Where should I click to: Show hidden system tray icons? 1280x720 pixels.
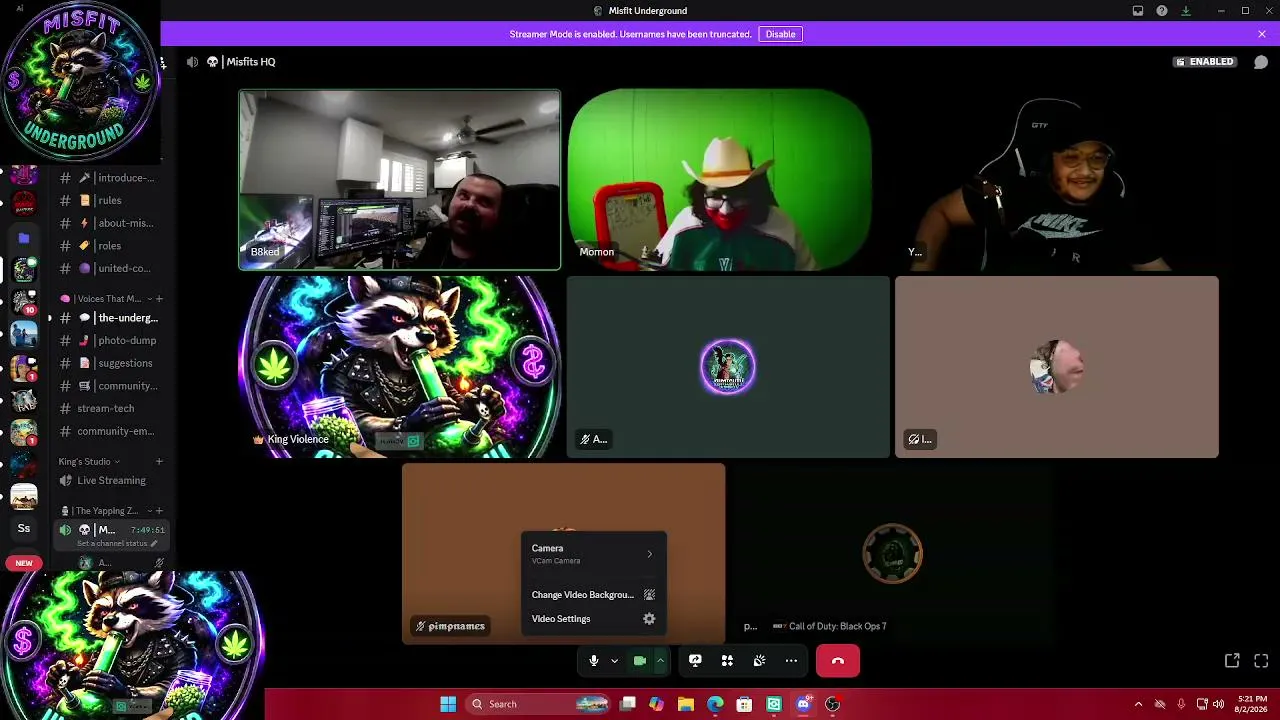1138,704
